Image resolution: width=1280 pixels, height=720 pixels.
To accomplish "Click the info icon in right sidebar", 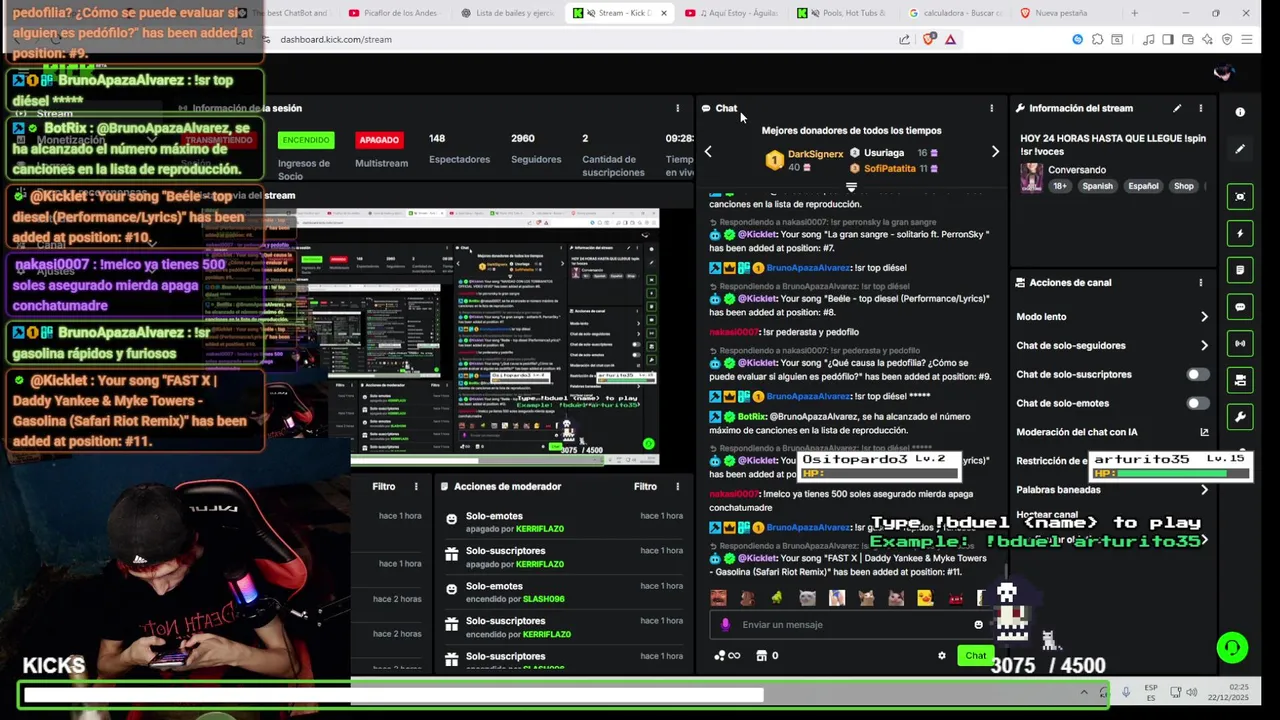I will pyautogui.click(x=1240, y=112).
